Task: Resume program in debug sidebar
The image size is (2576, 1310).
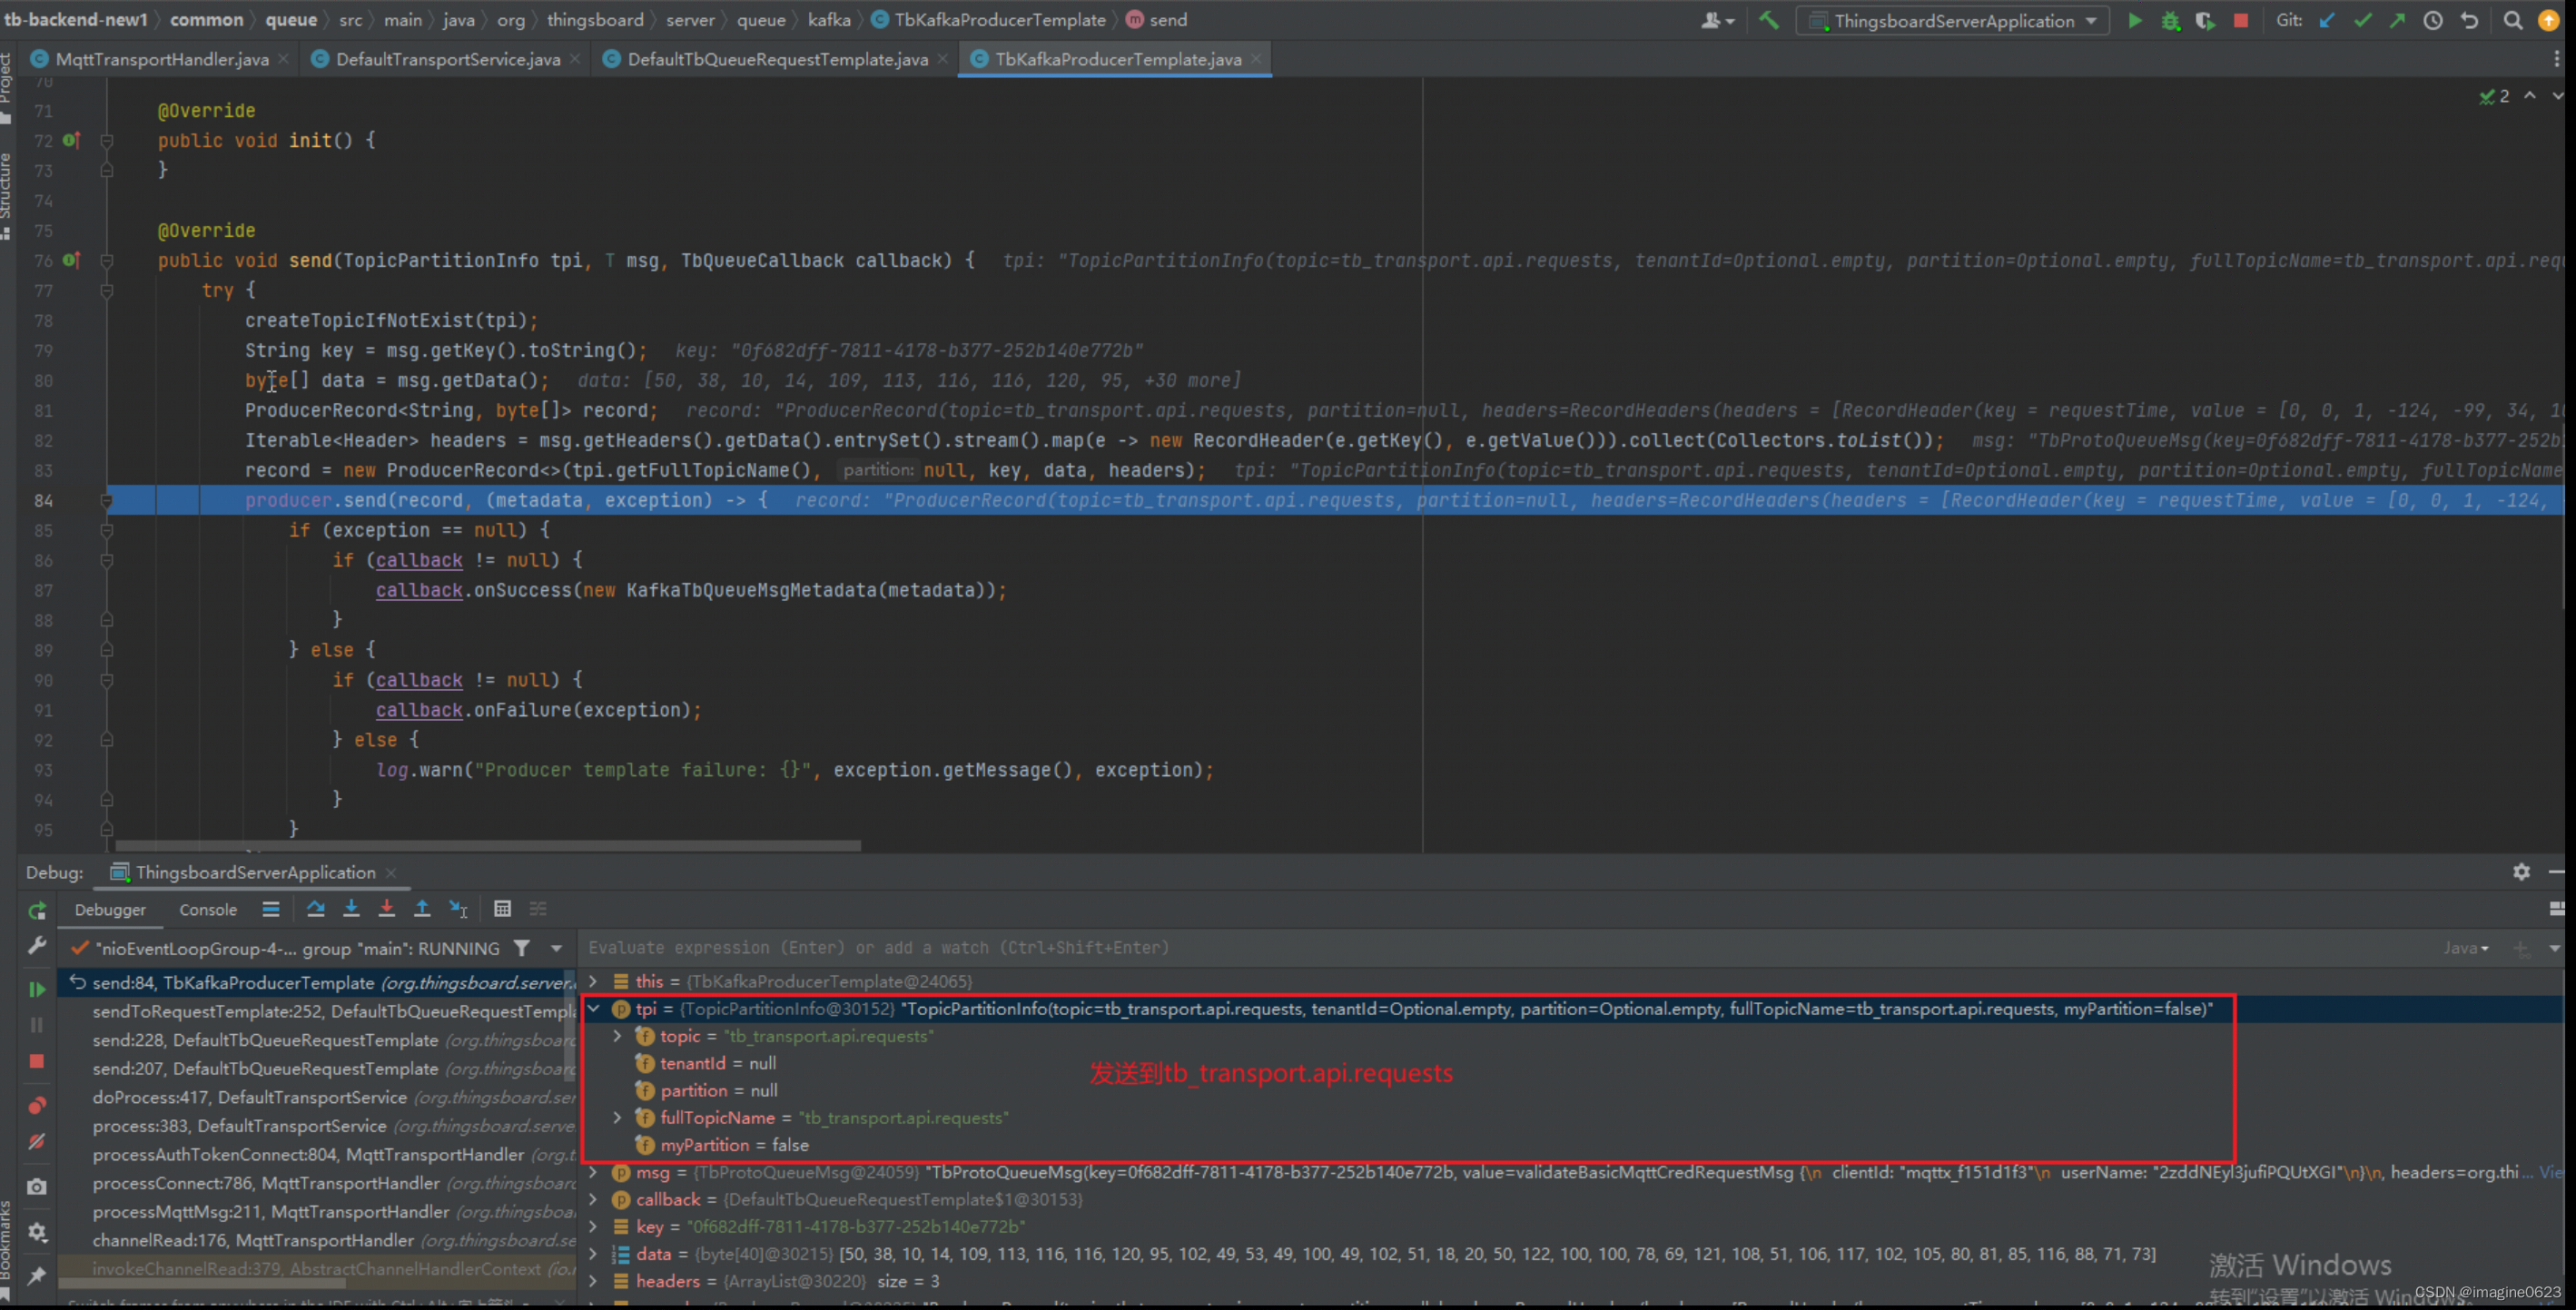Action: 37,989
